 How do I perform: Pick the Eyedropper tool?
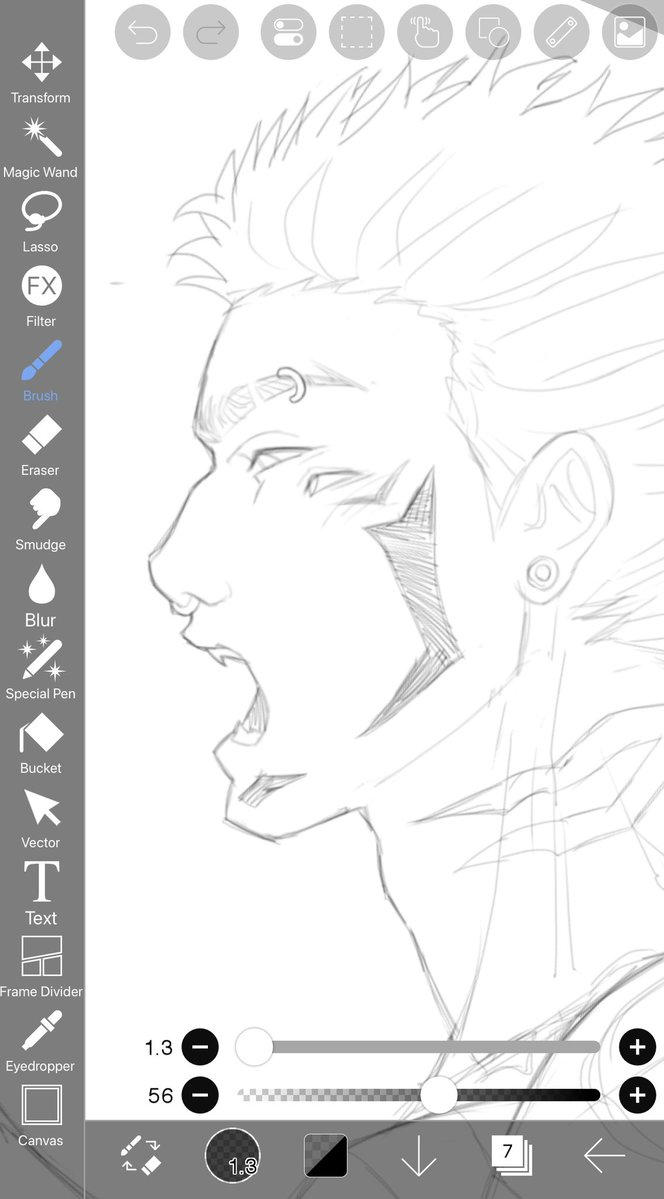[x=41, y=1041]
